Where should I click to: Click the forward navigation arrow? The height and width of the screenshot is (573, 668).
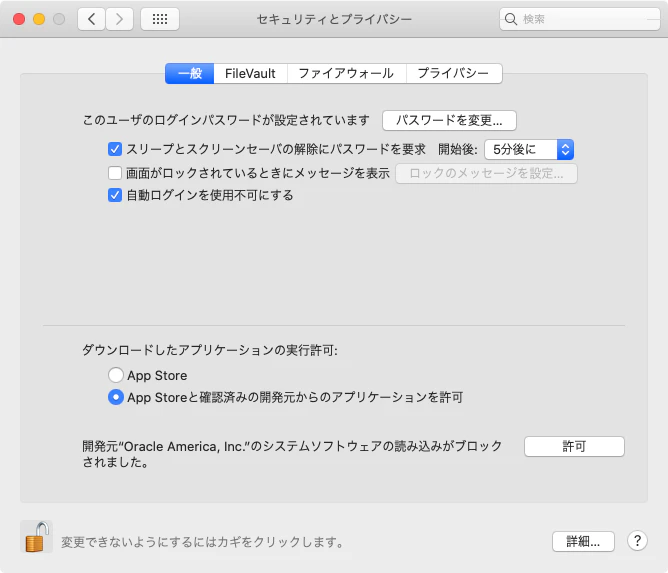coord(119,19)
